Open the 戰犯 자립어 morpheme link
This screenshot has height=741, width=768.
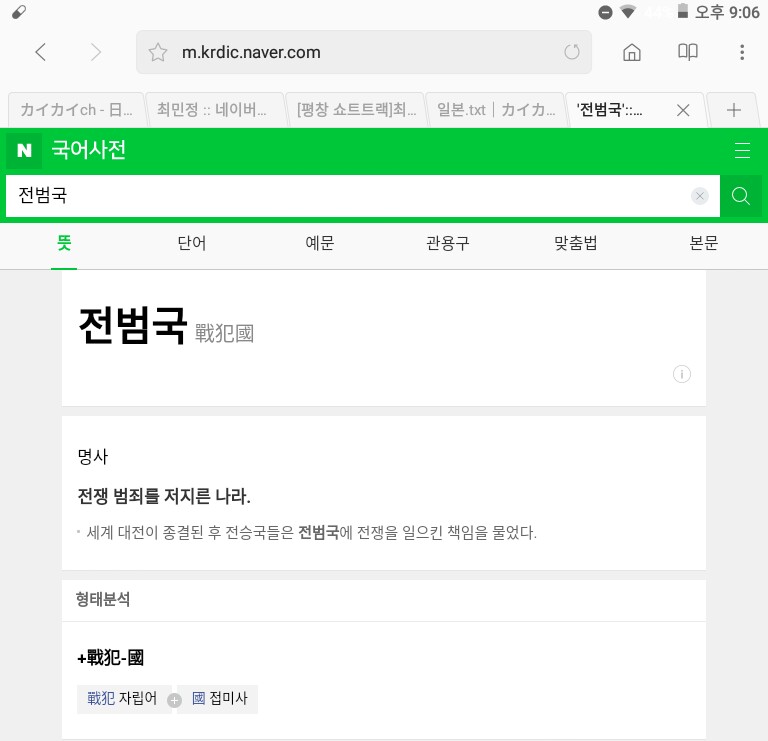122,699
